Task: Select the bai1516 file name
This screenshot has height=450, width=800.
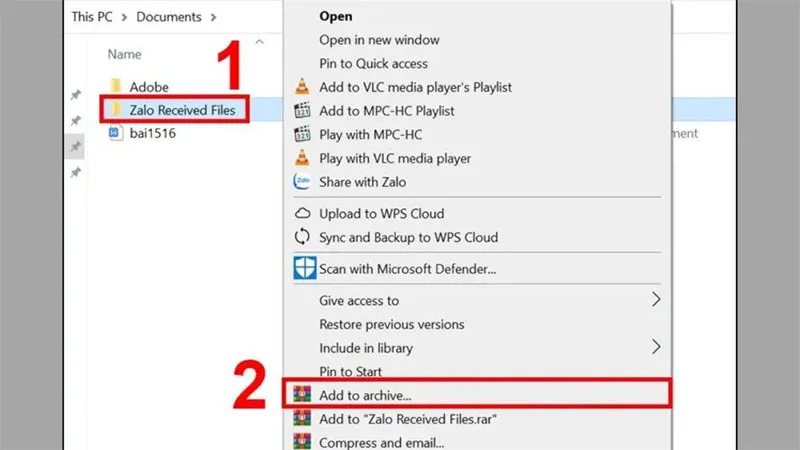Action: [153, 133]
